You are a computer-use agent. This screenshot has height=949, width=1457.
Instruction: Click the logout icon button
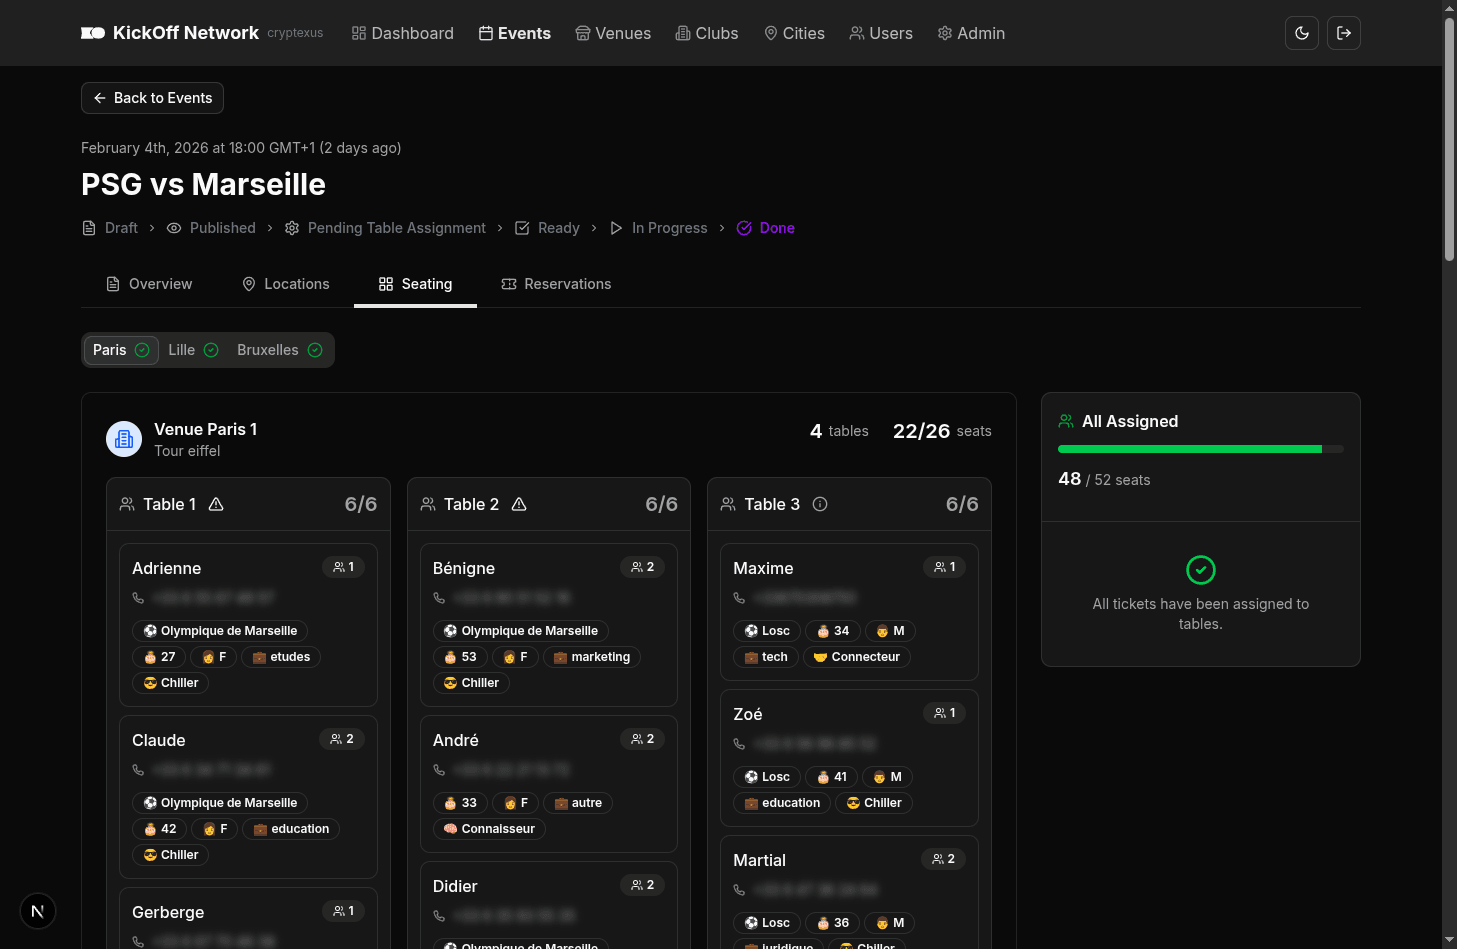pos(1344,33)
